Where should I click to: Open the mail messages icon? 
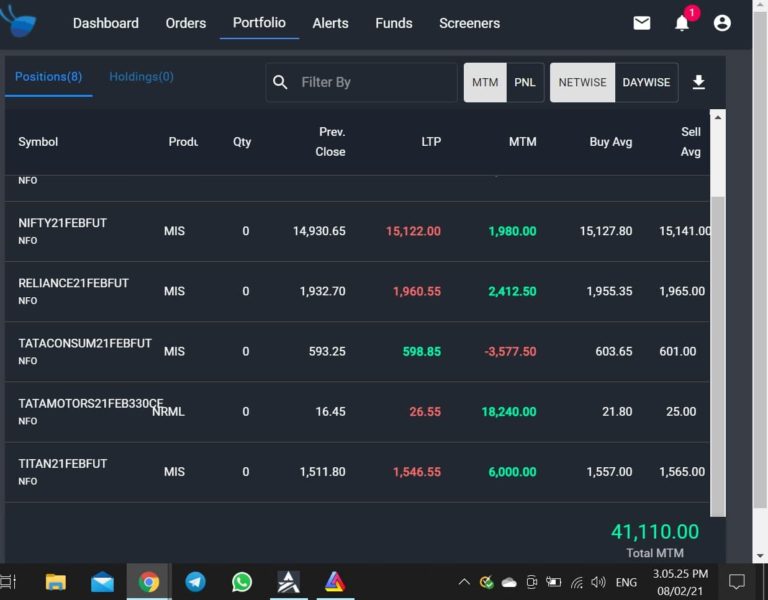[x=642, y=23]
